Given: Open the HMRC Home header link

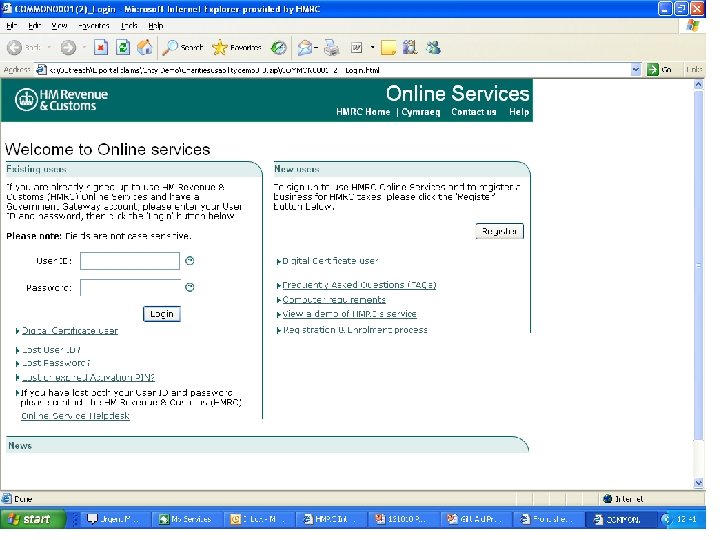Looking at the screenshot, I should pos(363,112).
